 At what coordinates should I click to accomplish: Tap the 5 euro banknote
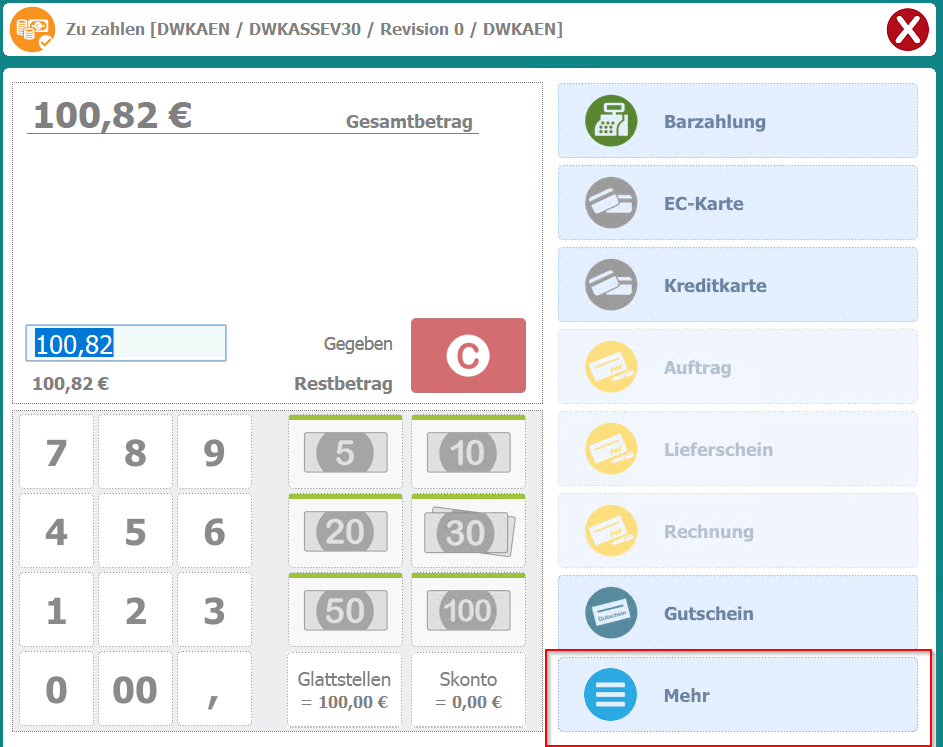[345, 453]
